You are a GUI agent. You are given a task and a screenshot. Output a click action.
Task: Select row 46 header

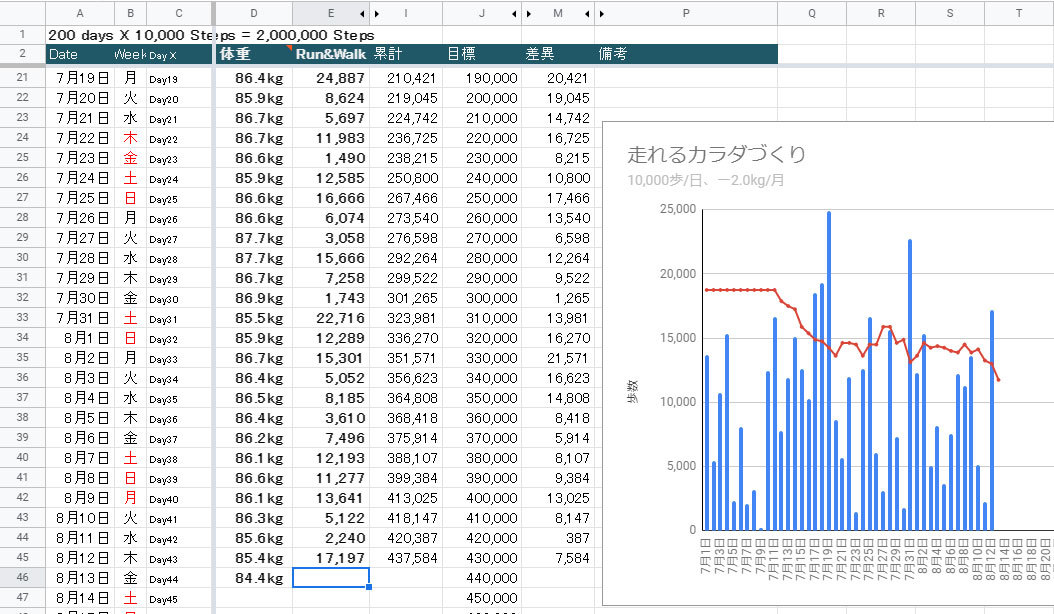(x=22, y=578)
